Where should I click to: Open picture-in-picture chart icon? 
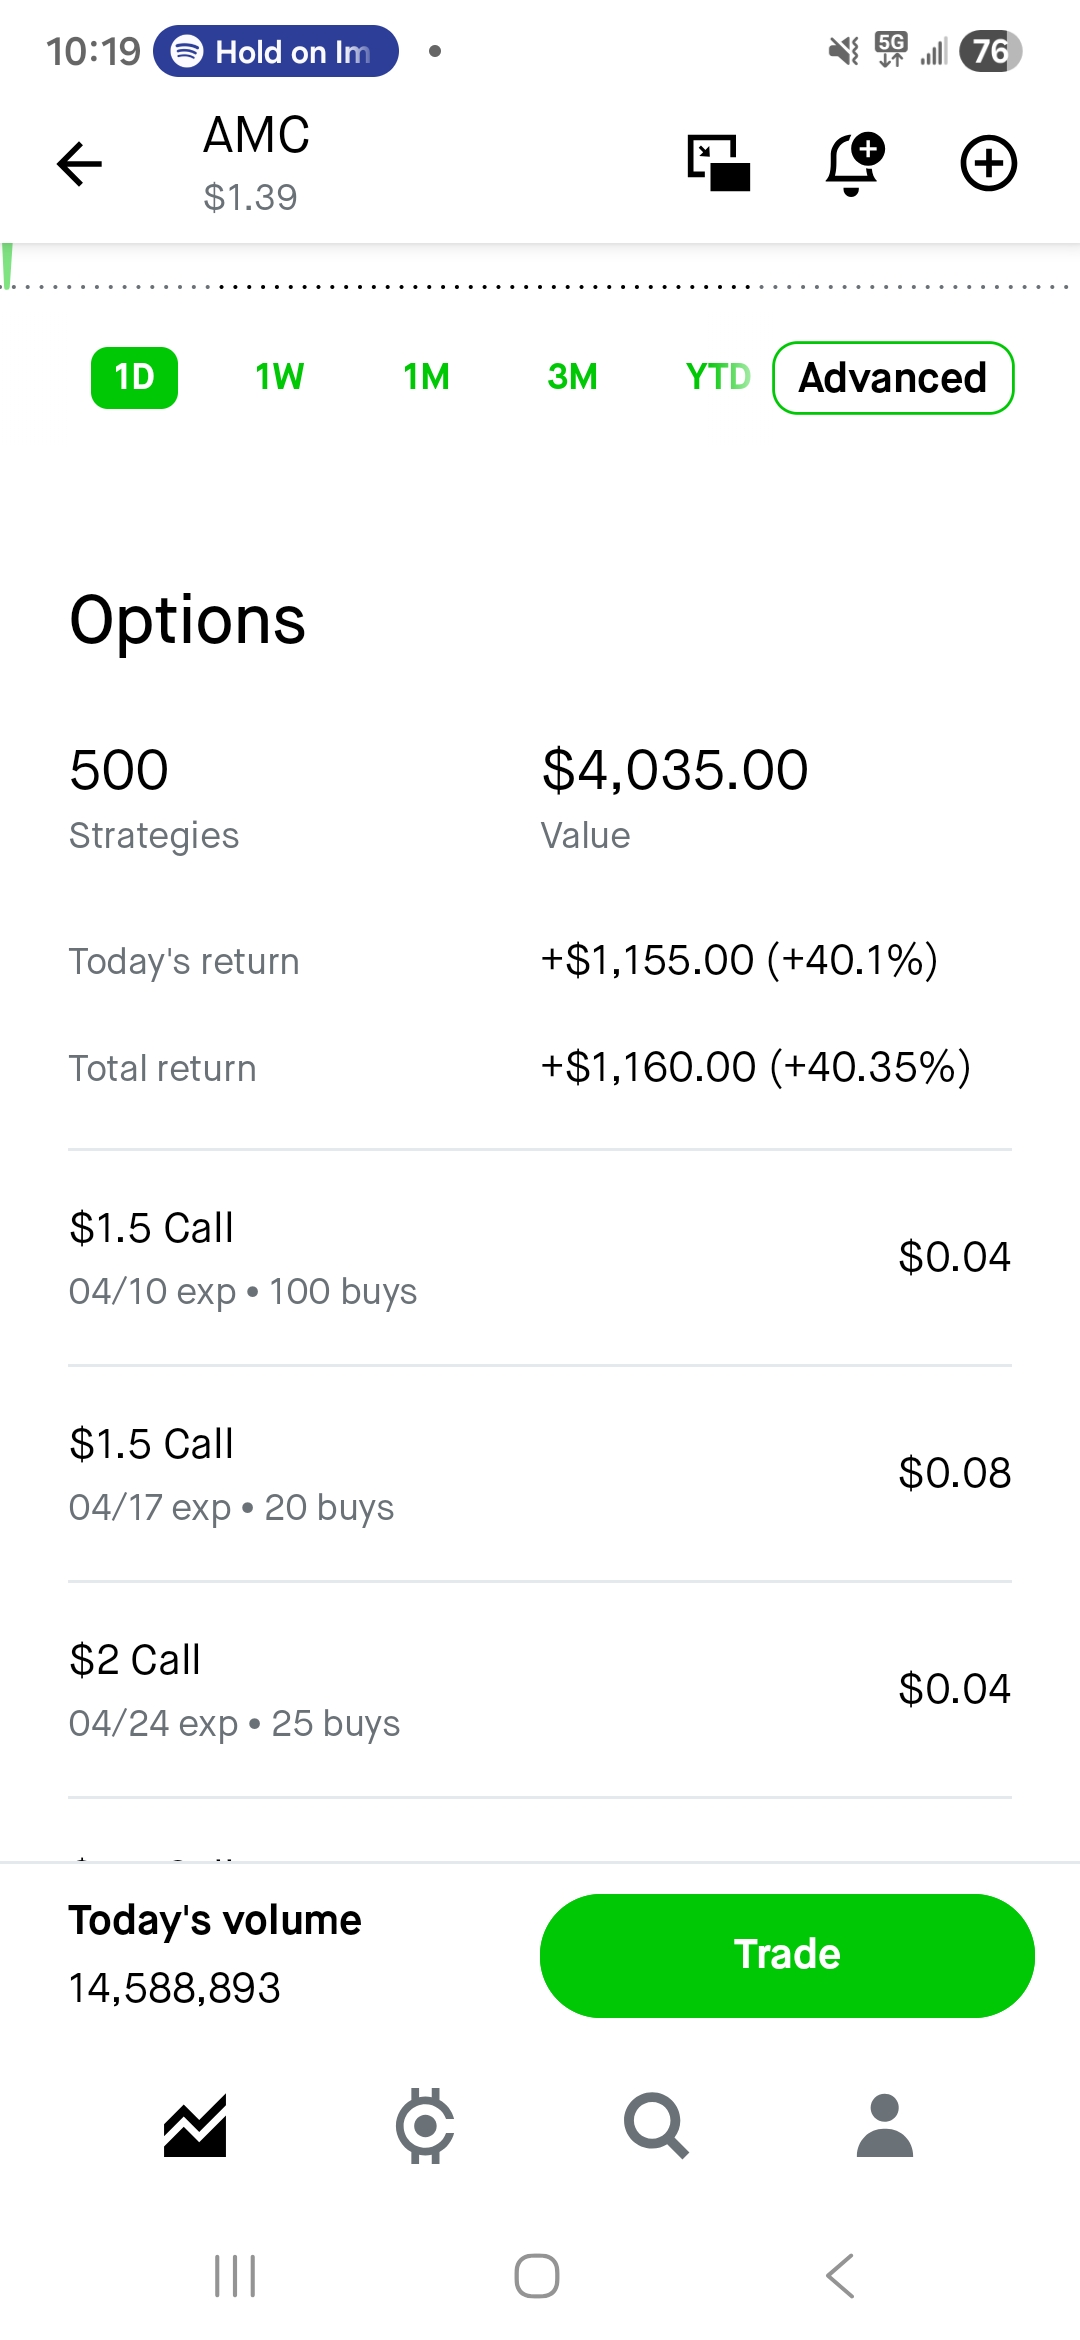coord(718,163)
